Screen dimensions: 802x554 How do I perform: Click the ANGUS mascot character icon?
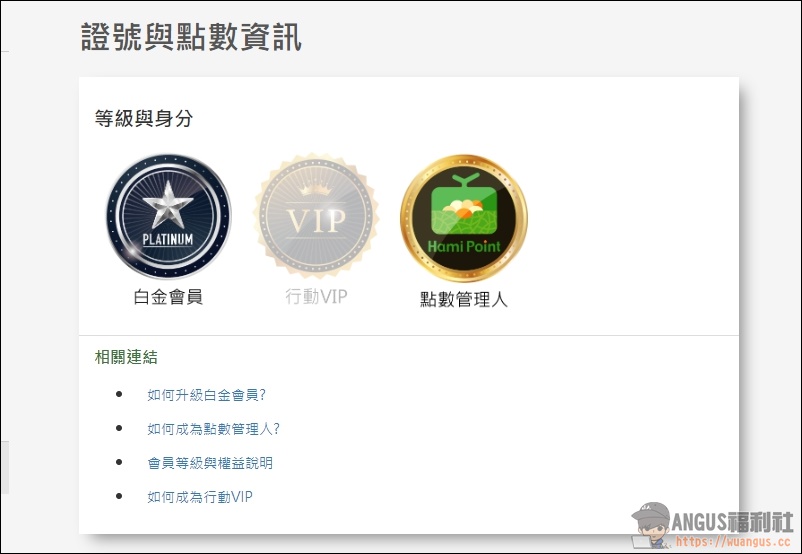[x=651, y=525]
